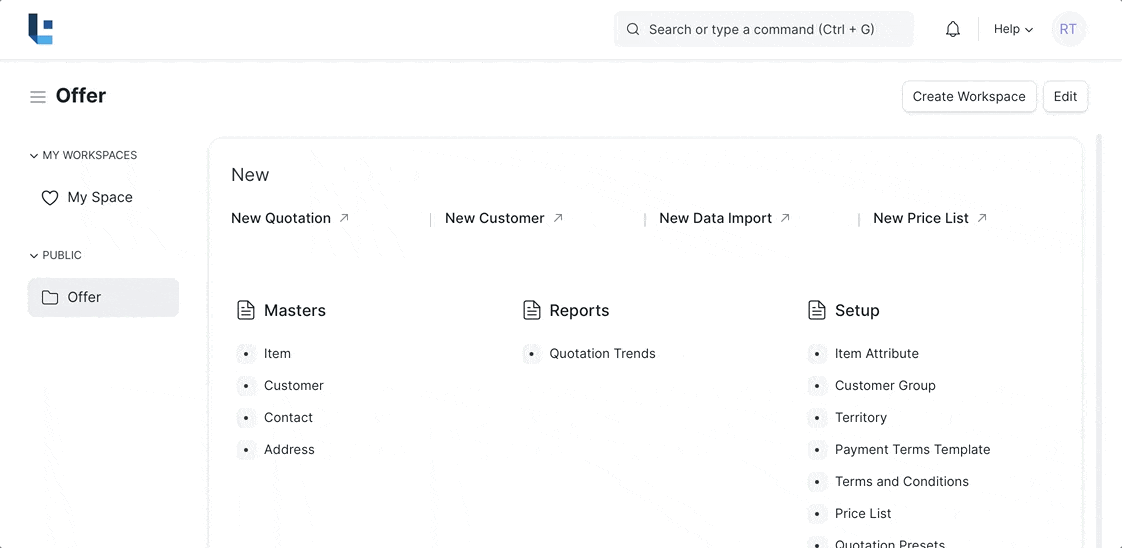Open the New Price List shortcut
The width and height of the screenshot is (1122, 548).
[921, 218]
